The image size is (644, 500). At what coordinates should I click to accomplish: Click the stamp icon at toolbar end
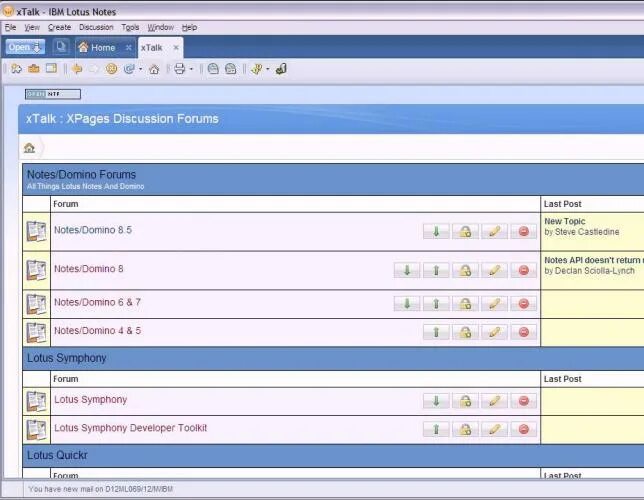(281, 69)
